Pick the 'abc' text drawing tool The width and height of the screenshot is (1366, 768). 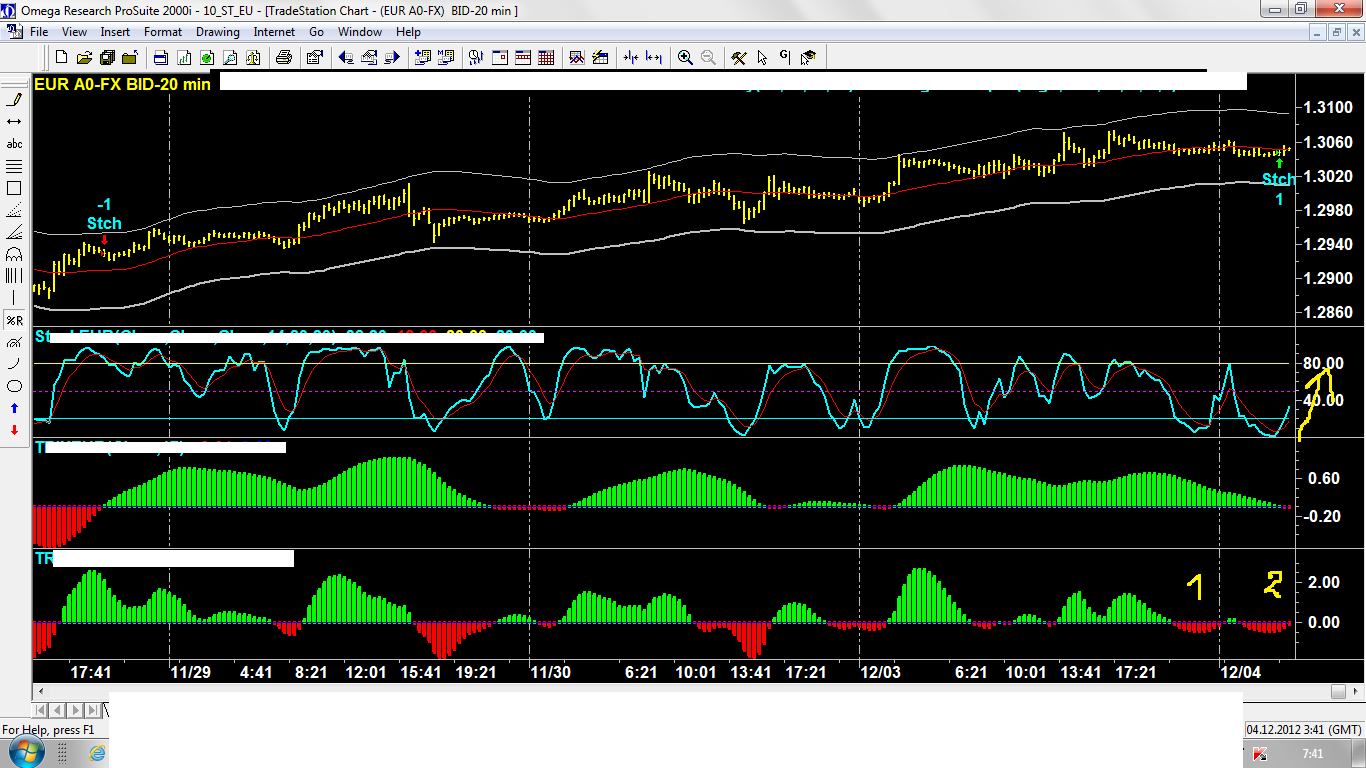click(x=15, y=144)
